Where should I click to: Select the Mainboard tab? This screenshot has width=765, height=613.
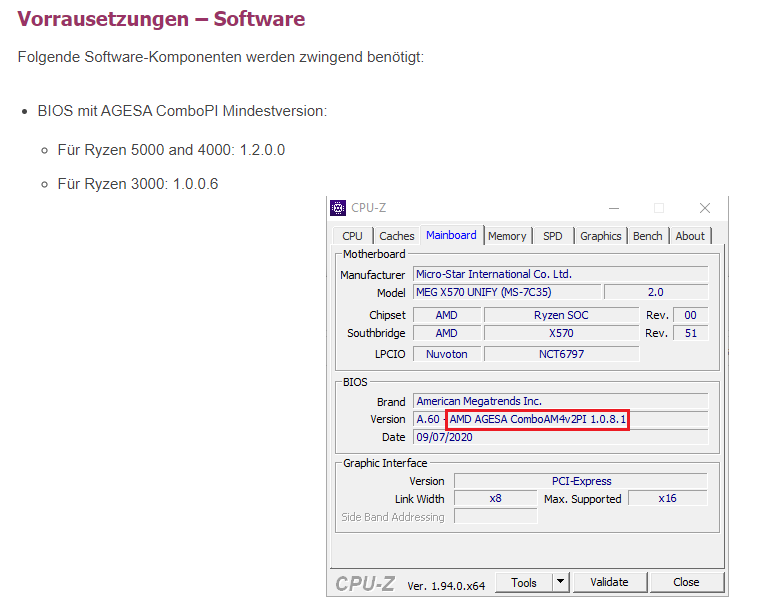(451, 235)
